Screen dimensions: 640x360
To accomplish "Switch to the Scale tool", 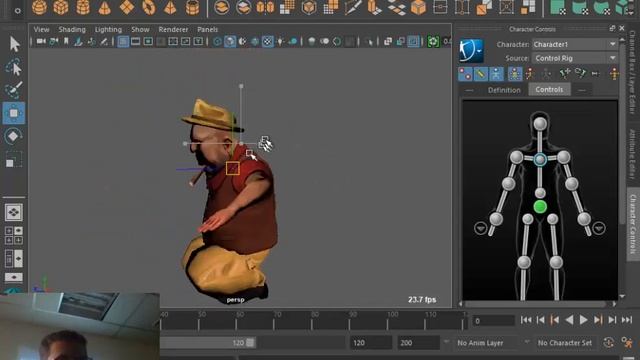I will coord(14,160).
